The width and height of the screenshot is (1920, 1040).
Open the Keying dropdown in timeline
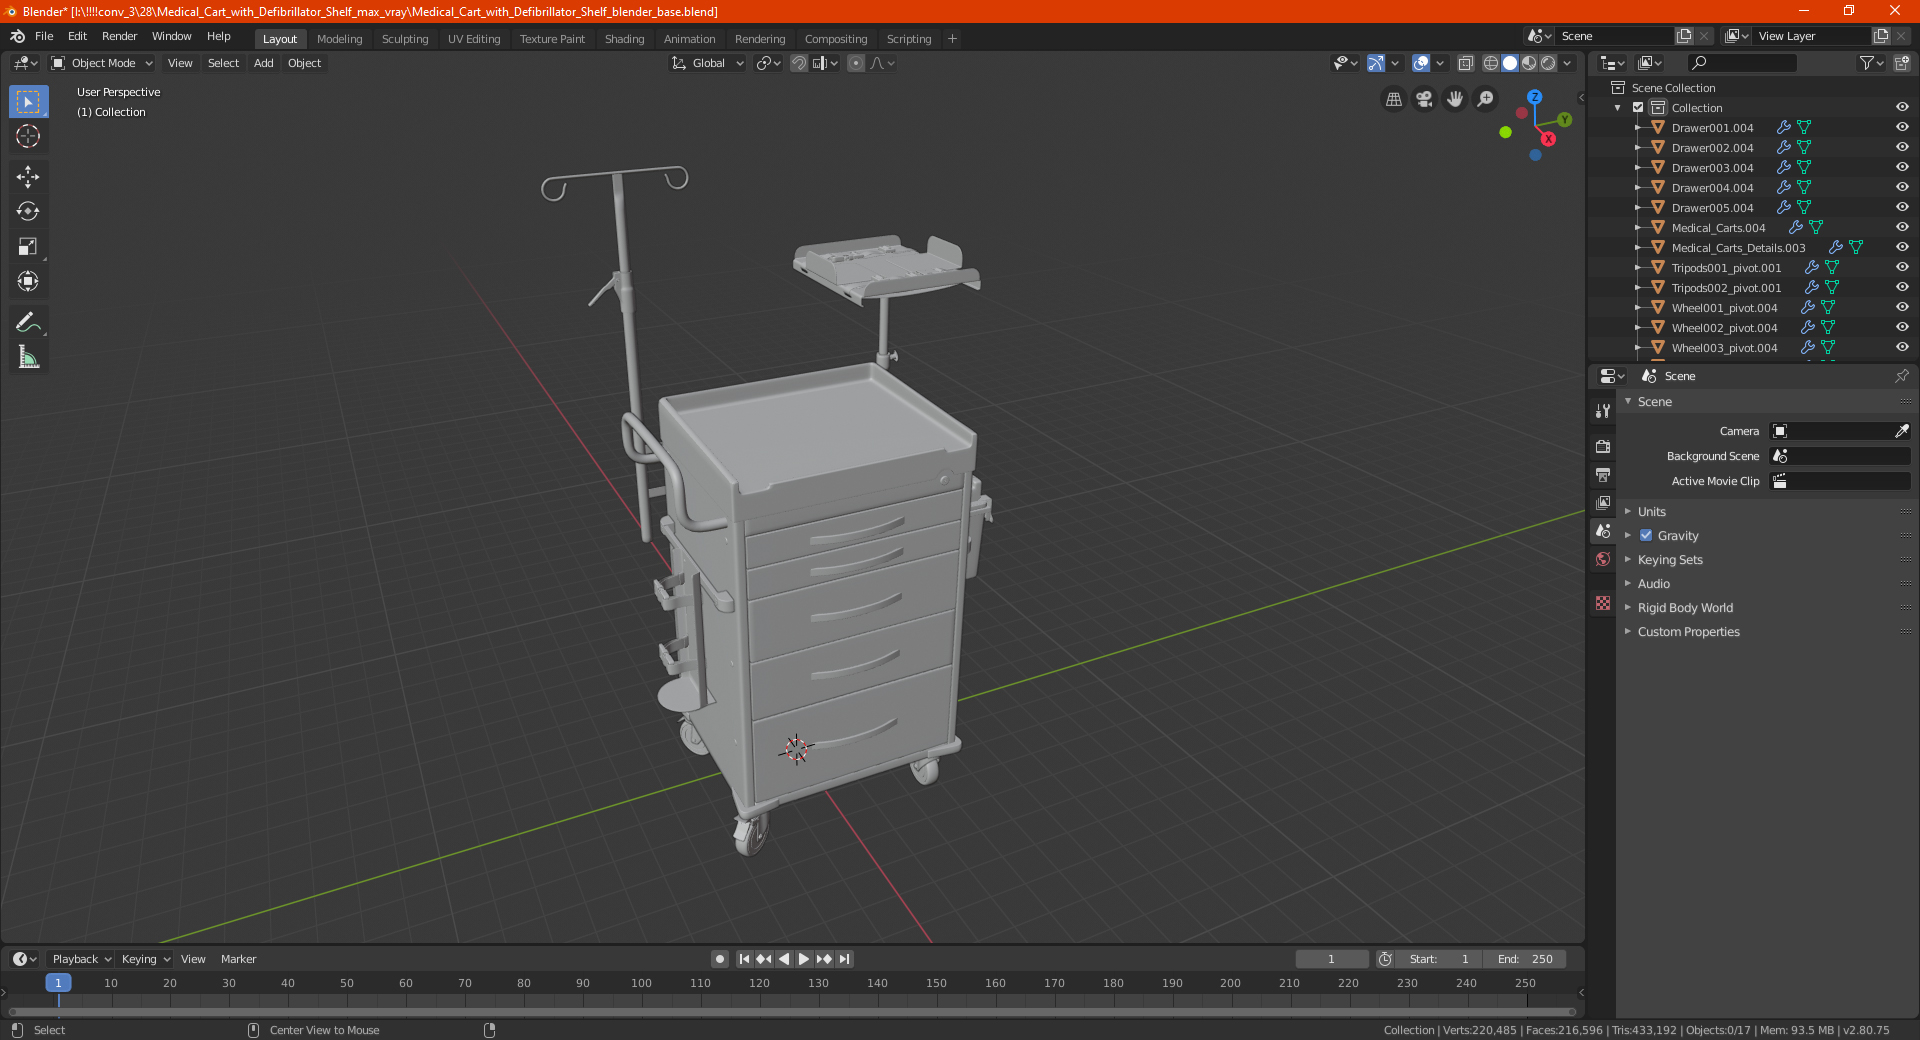[146, 959]
